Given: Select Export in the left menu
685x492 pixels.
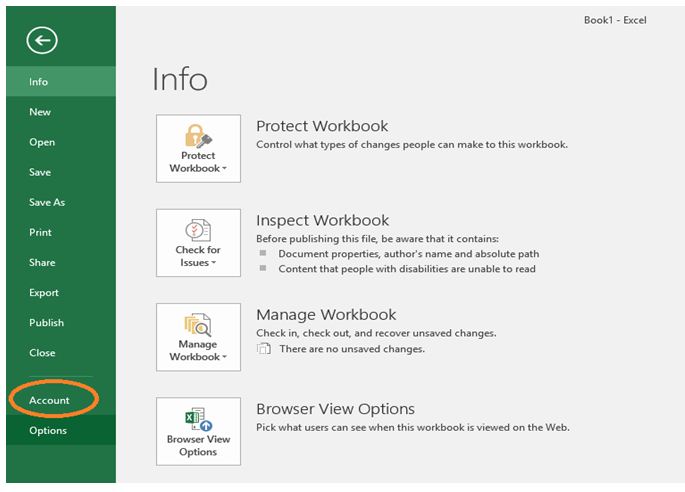Looking at the screenshot, I should point(44,292).
